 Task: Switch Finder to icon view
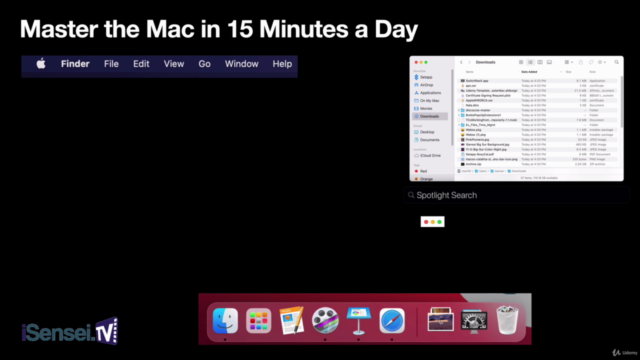click(x=521, y=62)
